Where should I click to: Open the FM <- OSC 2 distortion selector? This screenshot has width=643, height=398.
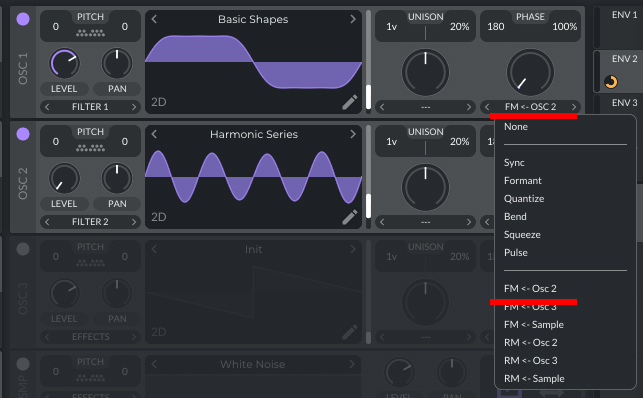(530, 107)
